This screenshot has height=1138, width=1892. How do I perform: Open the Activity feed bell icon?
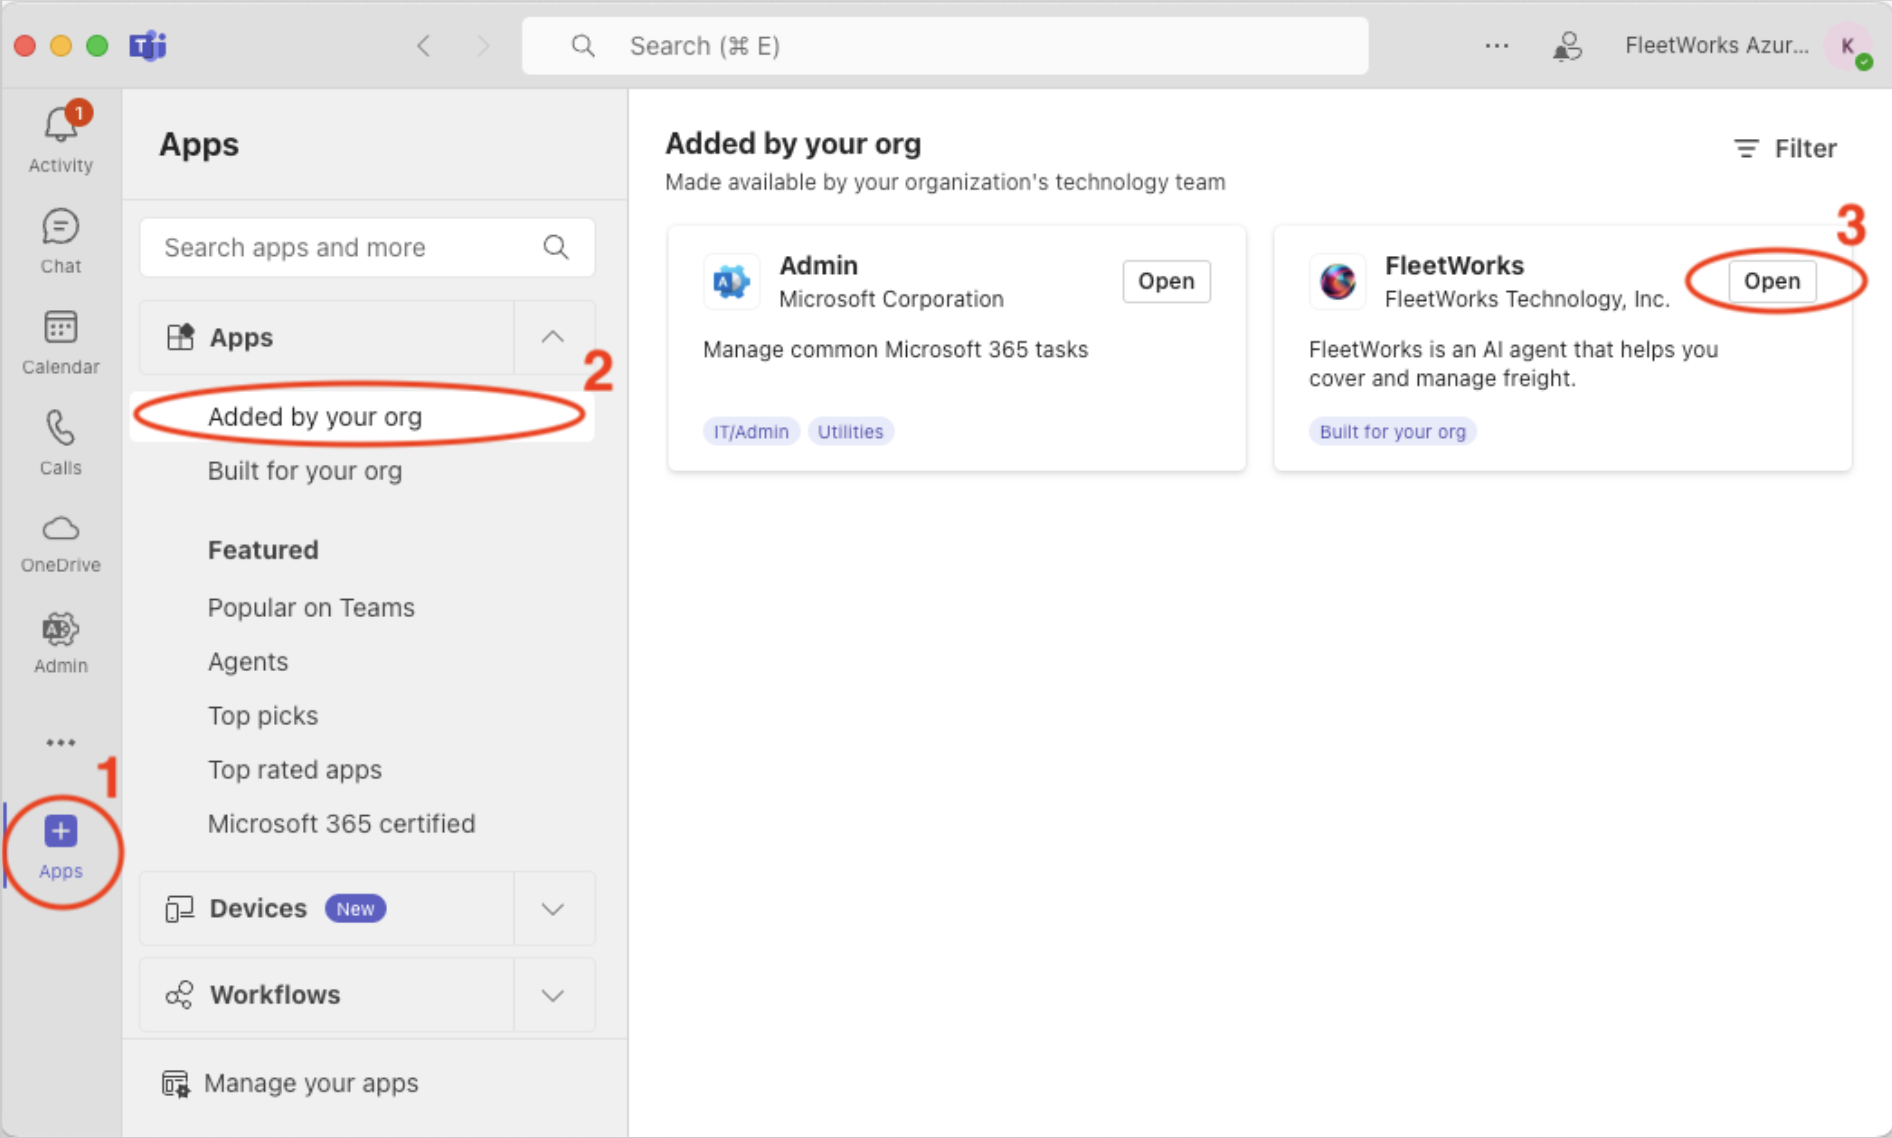(60, 126)
